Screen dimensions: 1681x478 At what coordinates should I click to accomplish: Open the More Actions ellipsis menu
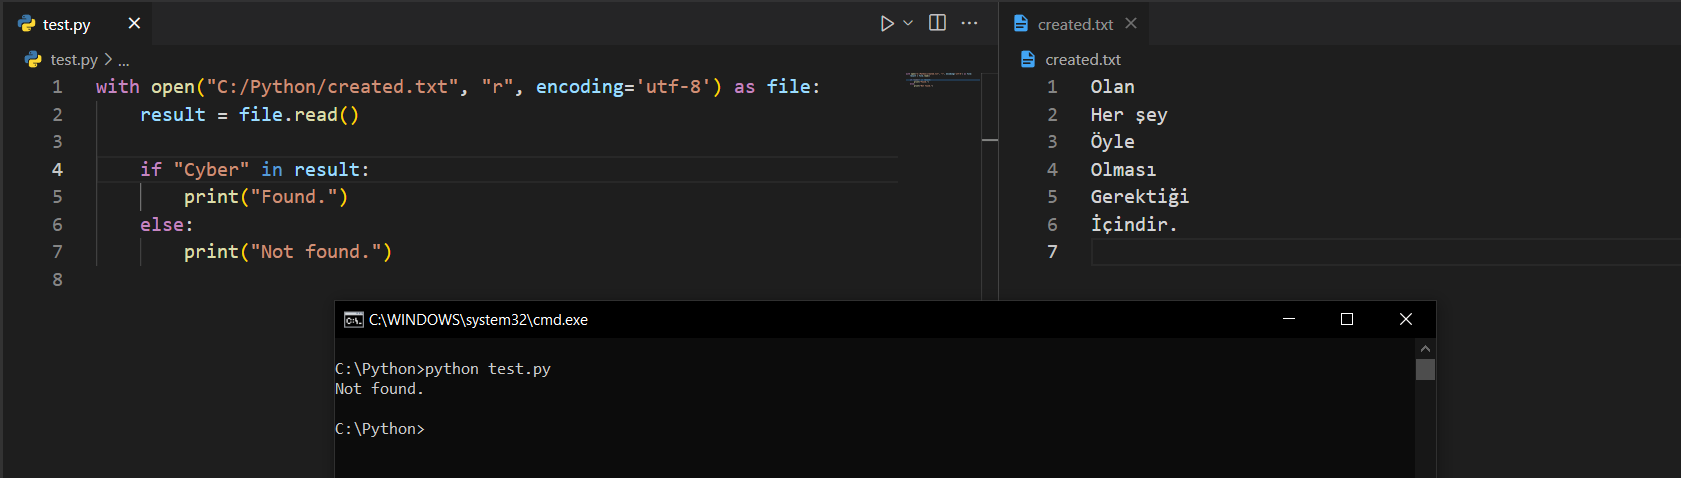(x=969, y=23)
